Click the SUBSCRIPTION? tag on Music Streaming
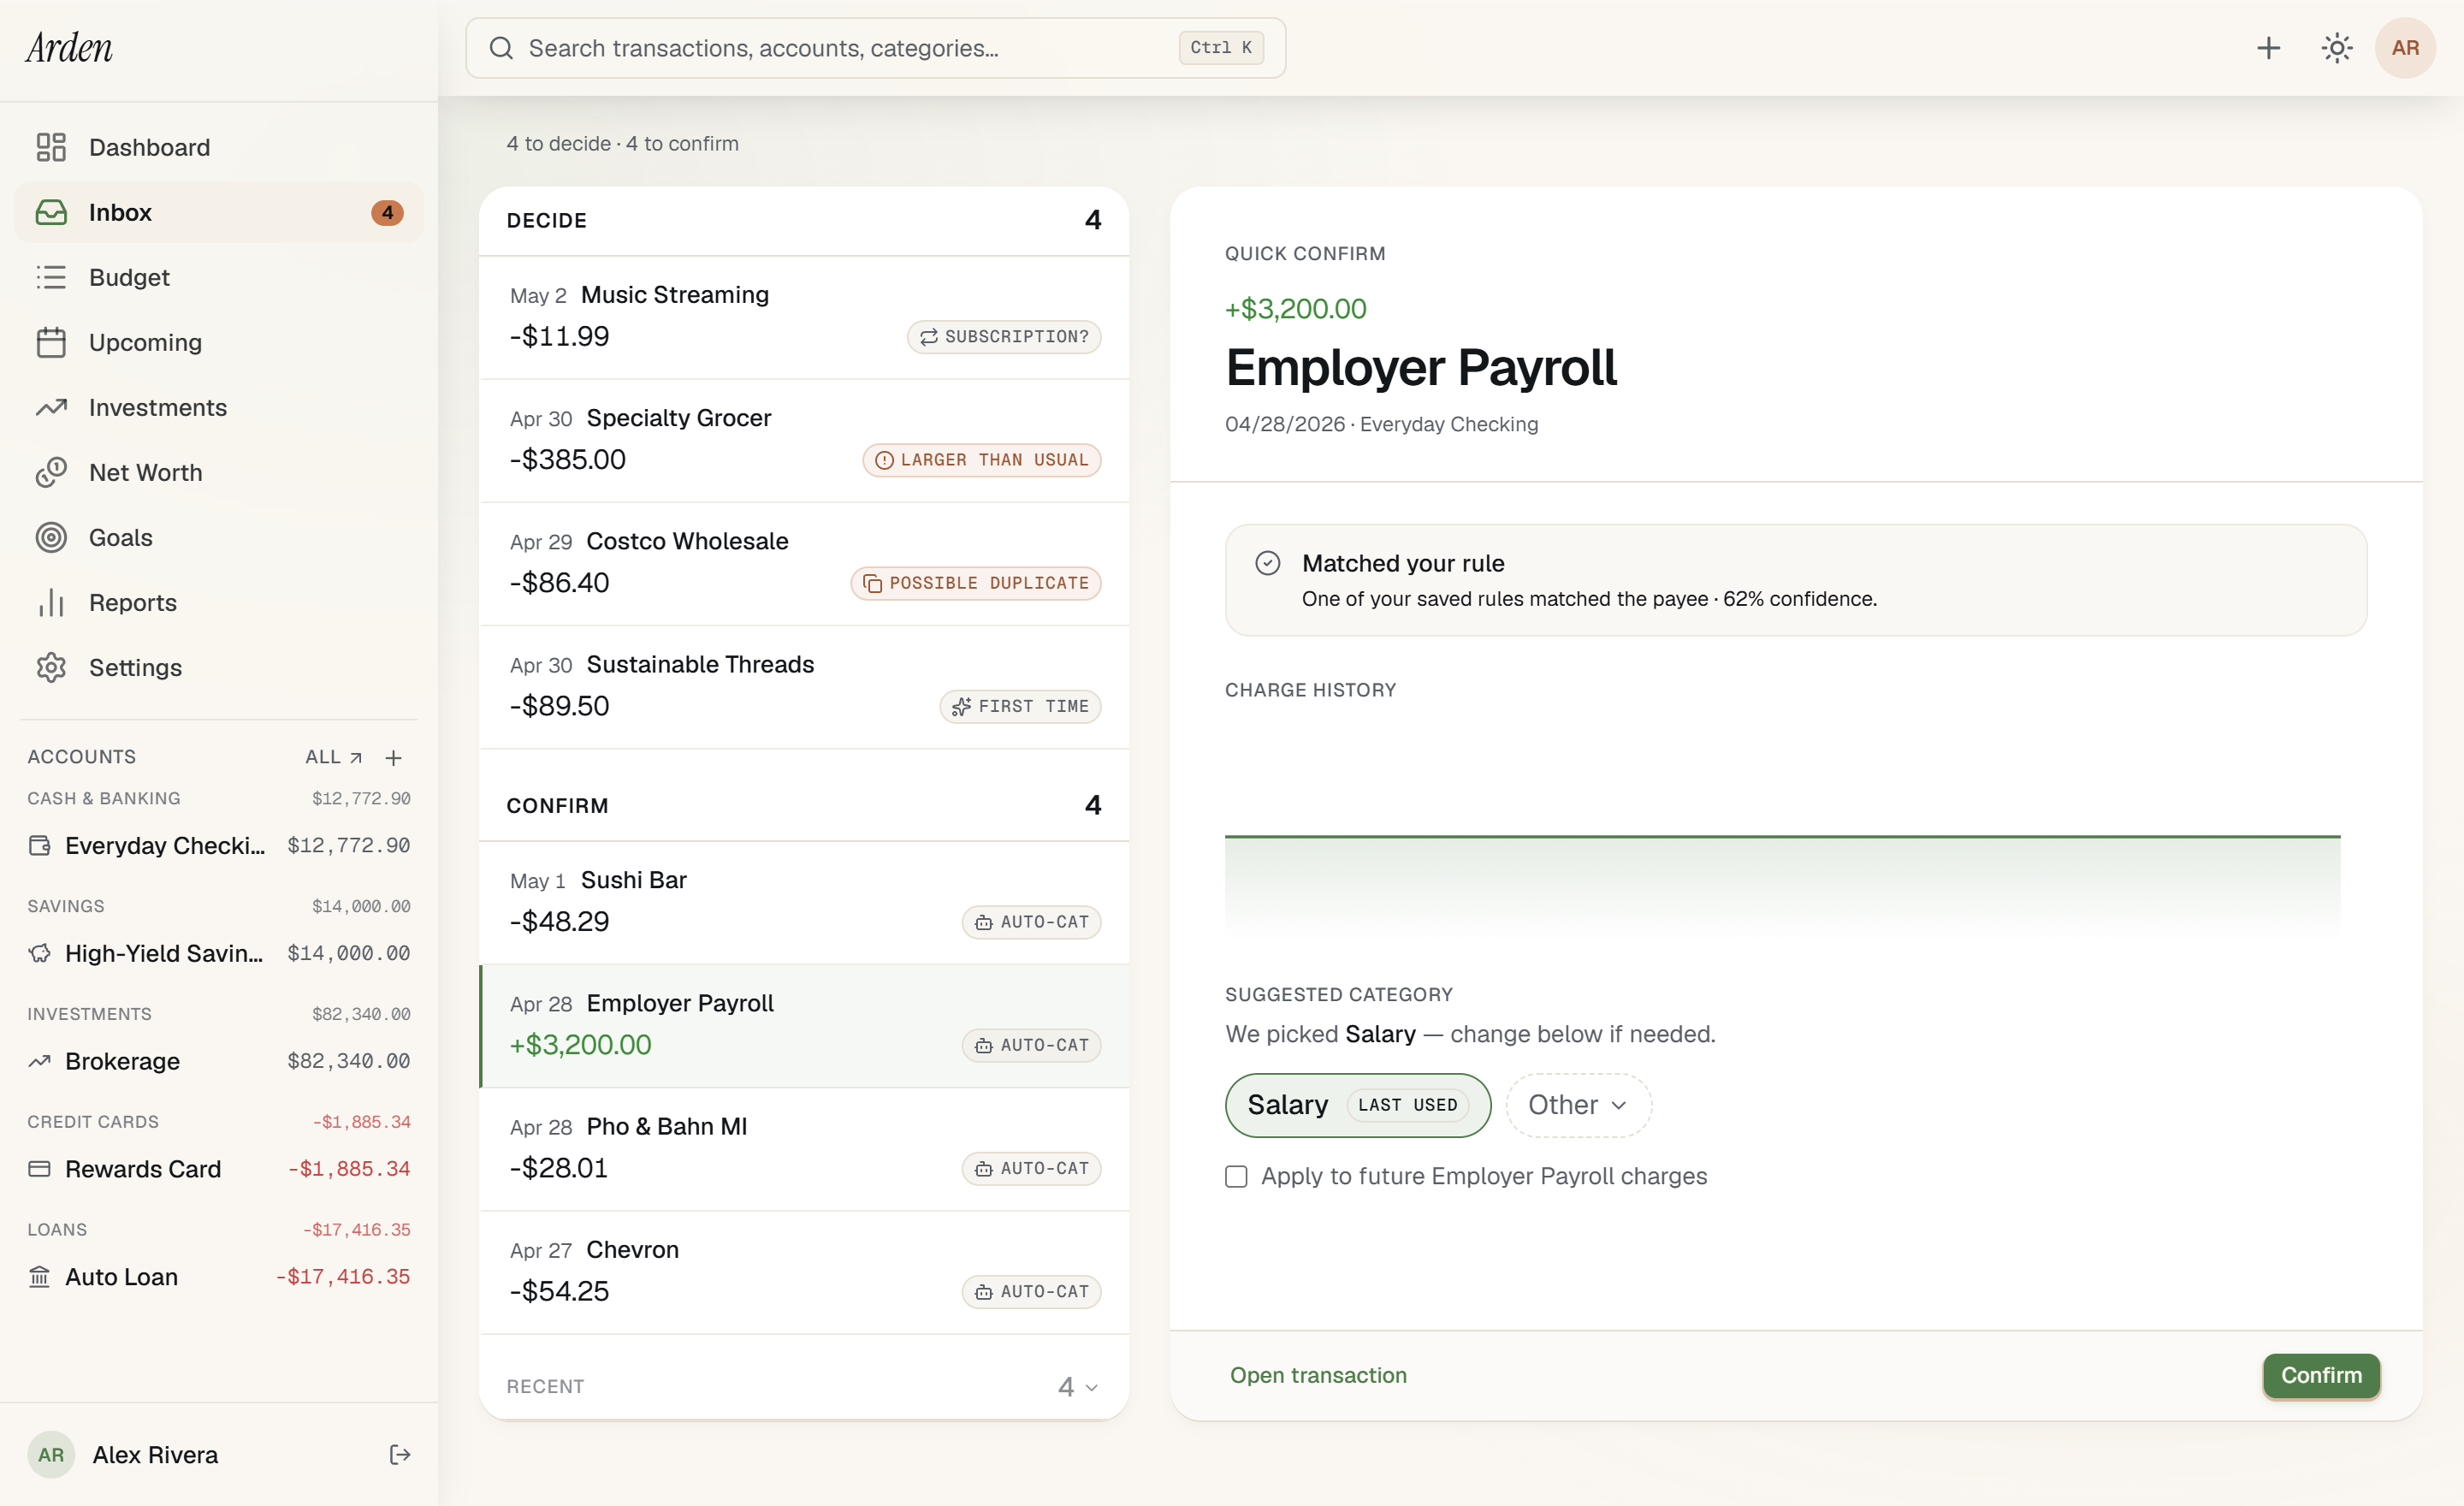 pyautogui.click(x=1004, y=337)
